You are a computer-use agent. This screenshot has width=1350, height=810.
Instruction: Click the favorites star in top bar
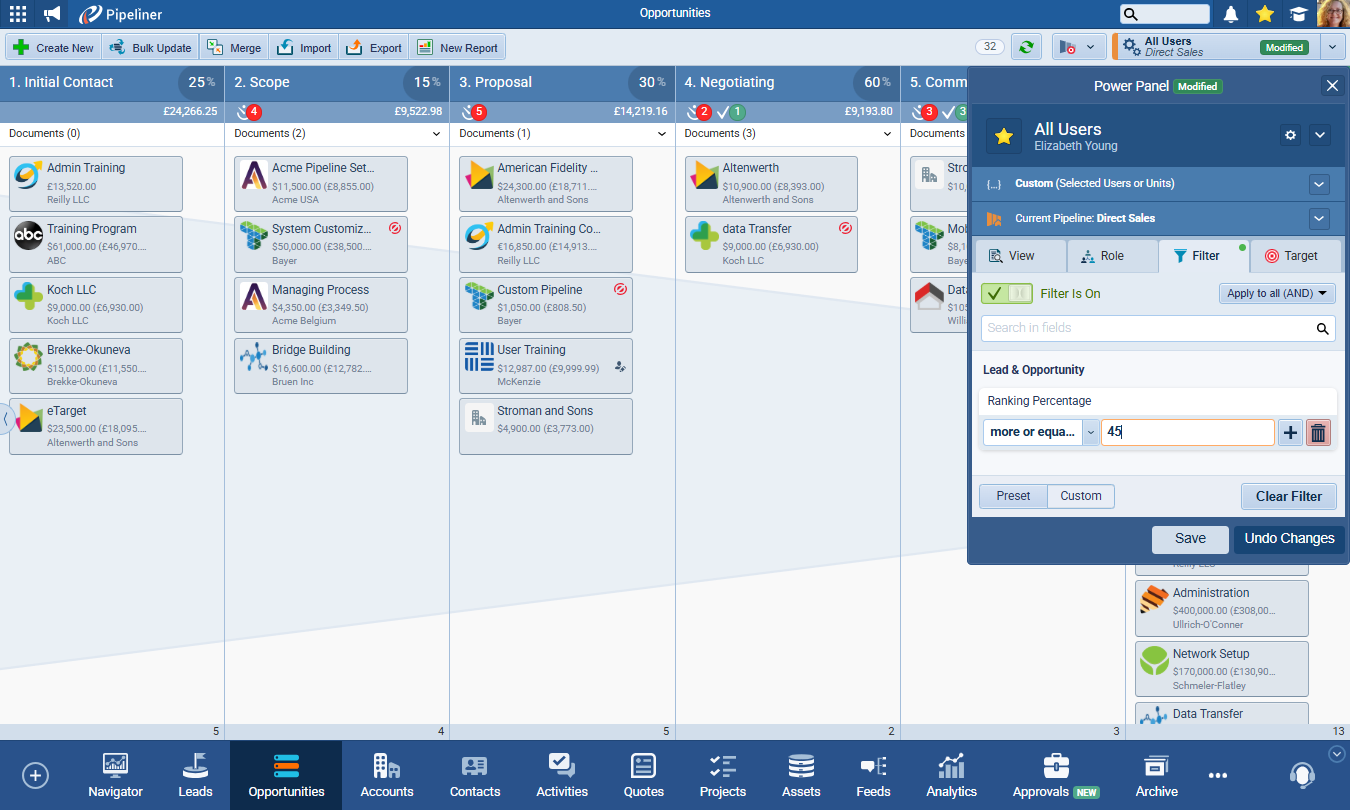pyautogui.click(x=1265, y=14)
